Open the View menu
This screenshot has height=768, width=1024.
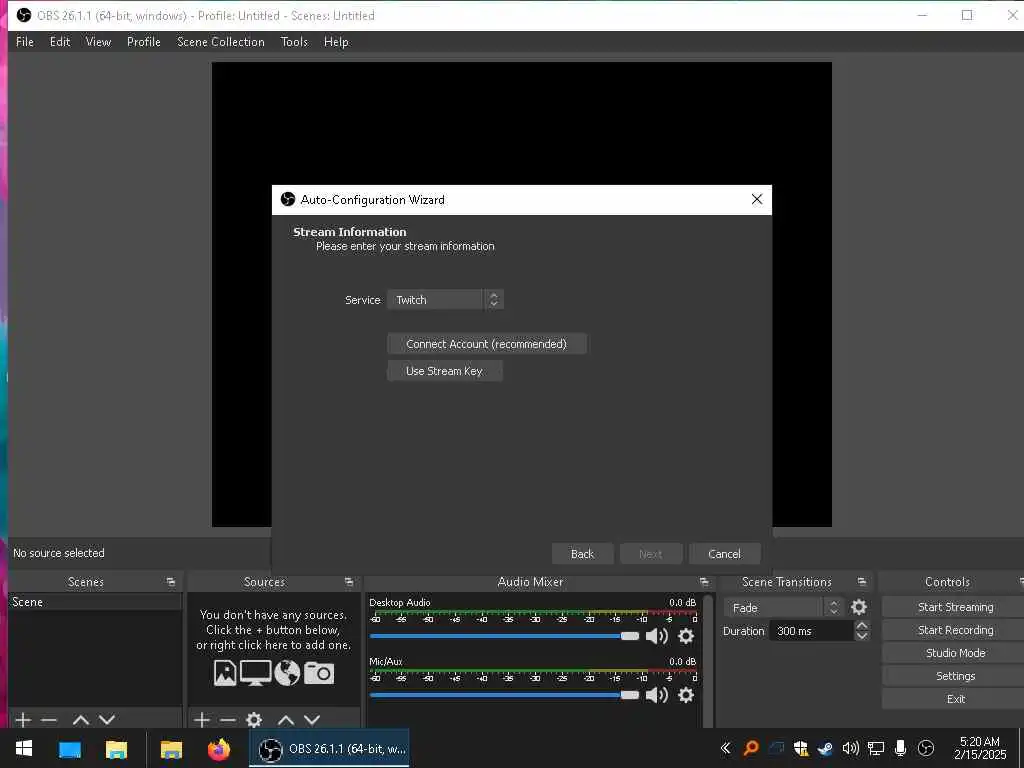pos(98,42)
